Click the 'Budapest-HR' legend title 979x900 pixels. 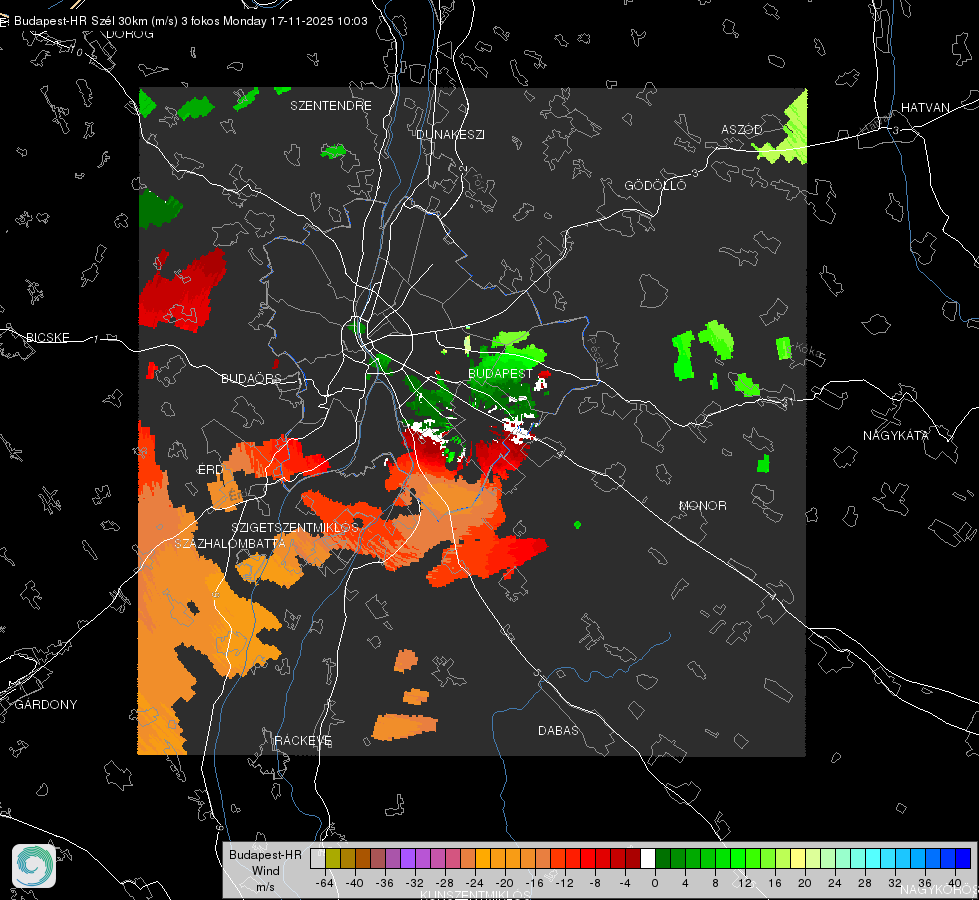pos(265,855)
